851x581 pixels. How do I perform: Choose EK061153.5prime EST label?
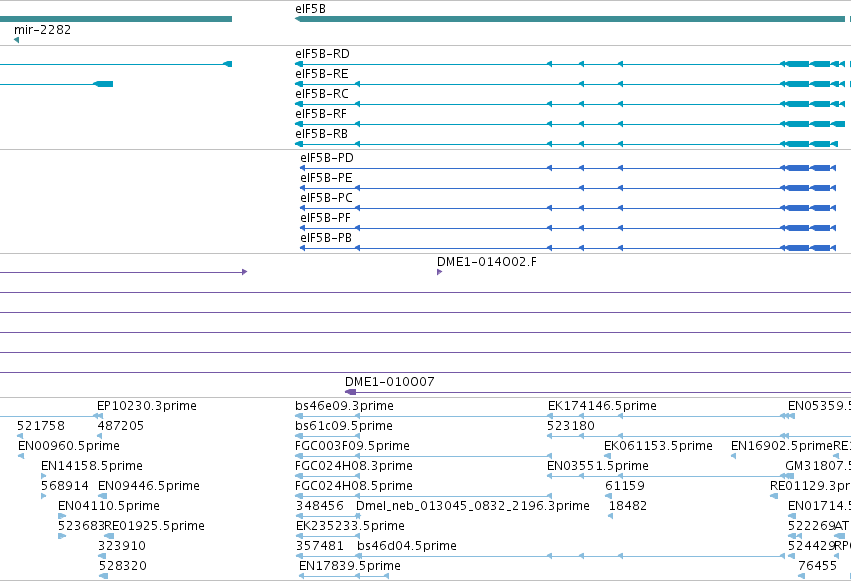[x=658, y=446]
